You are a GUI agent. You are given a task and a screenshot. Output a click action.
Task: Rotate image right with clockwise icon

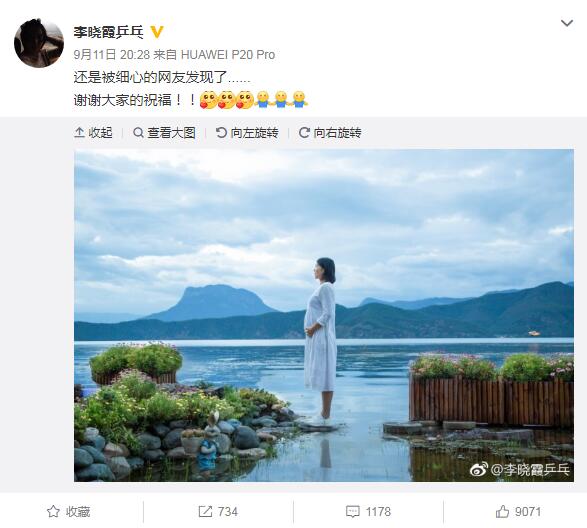(304, 133)
